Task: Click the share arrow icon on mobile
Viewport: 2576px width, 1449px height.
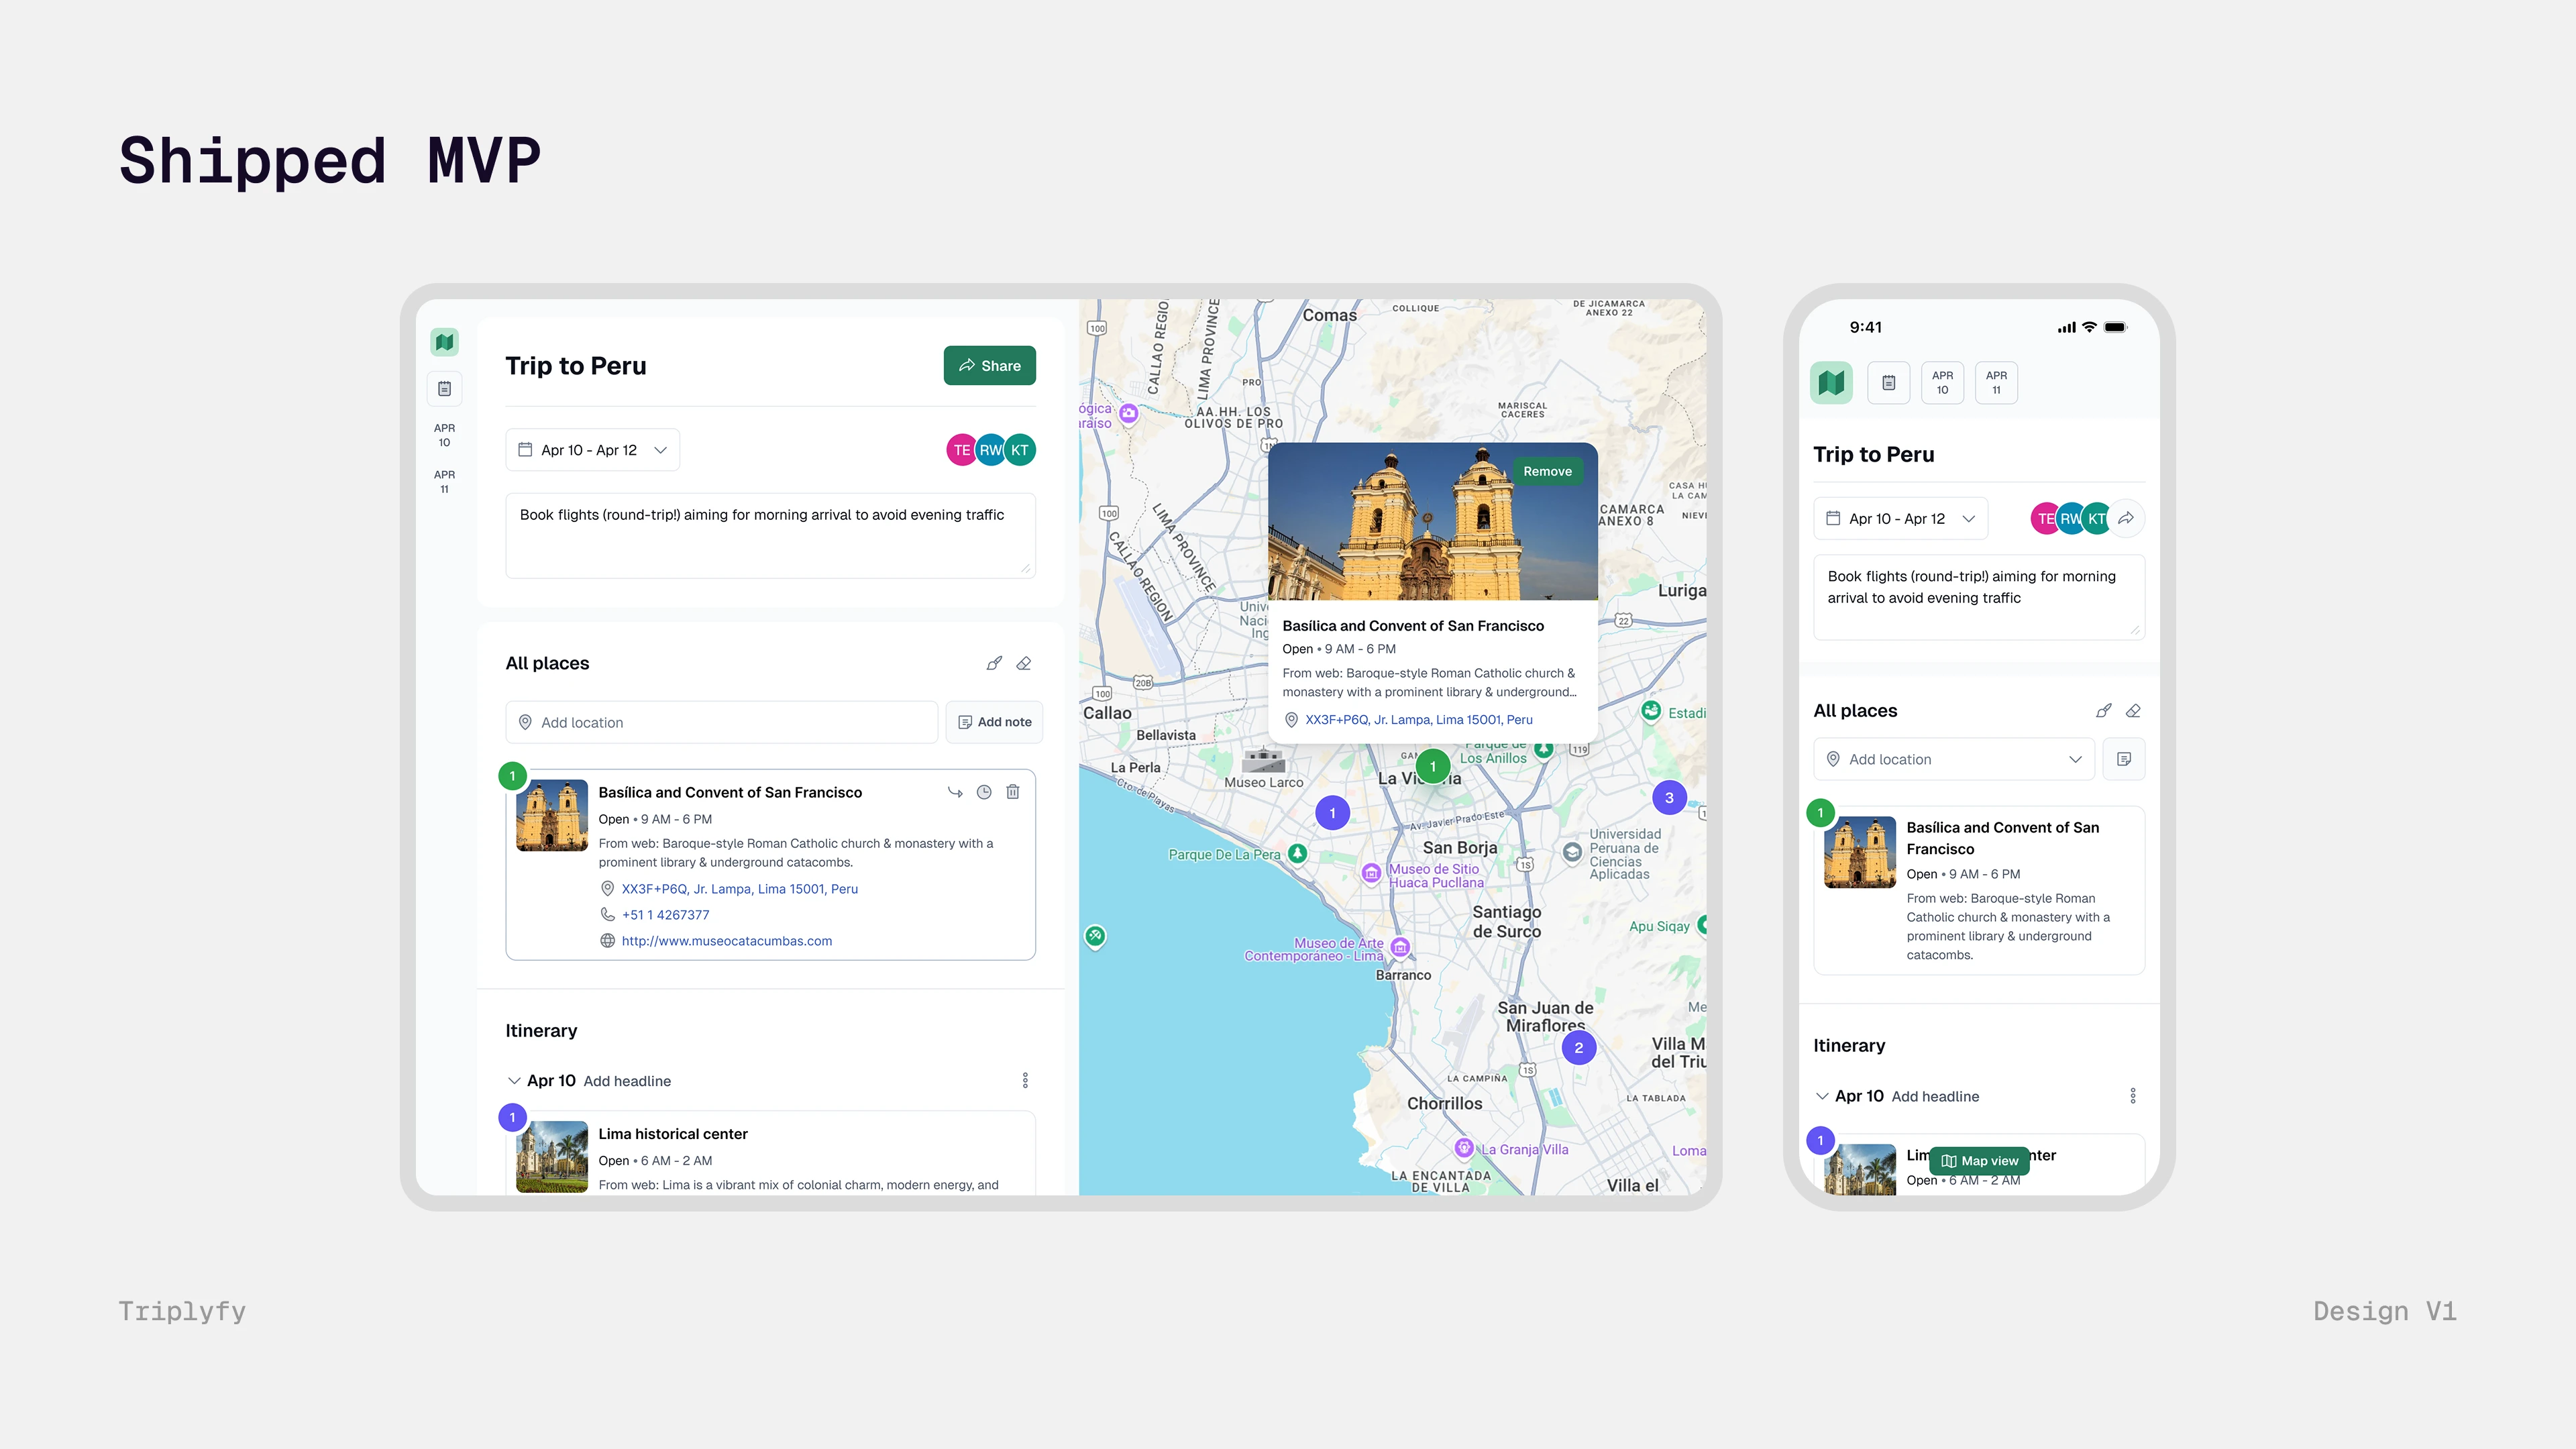Action: point(2126,518)
